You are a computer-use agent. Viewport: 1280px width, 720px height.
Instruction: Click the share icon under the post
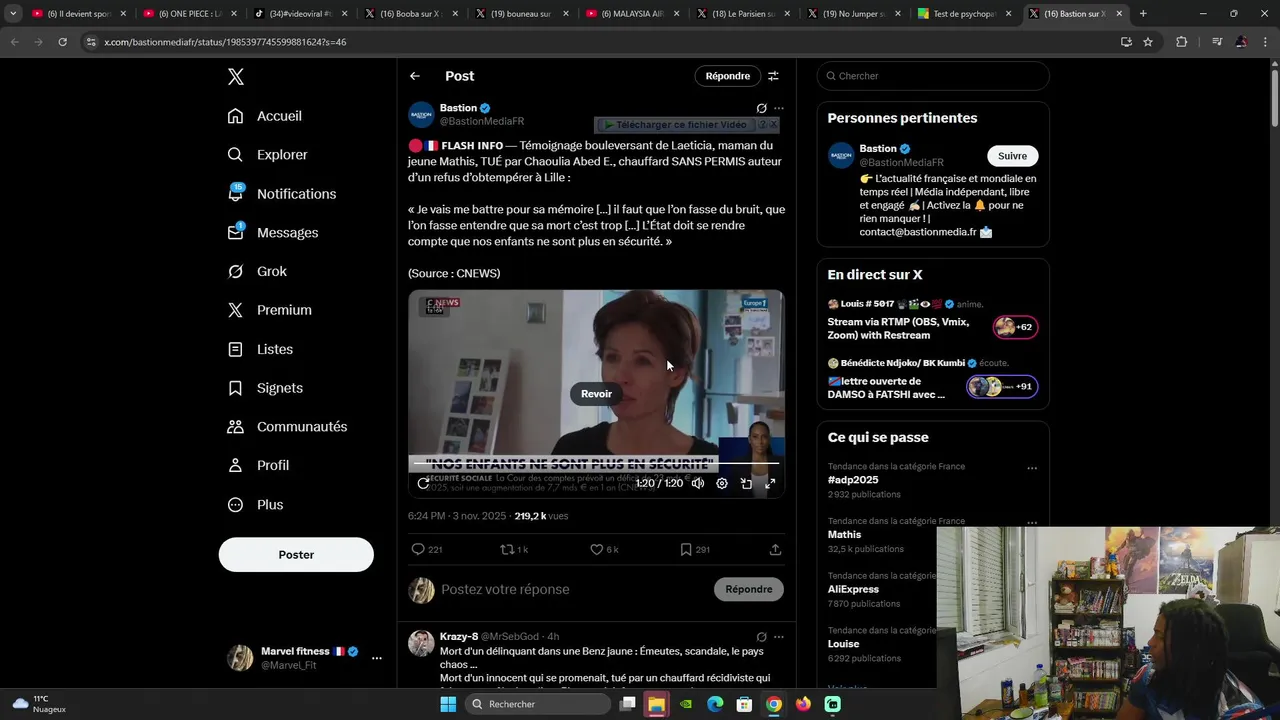[775, 549]
